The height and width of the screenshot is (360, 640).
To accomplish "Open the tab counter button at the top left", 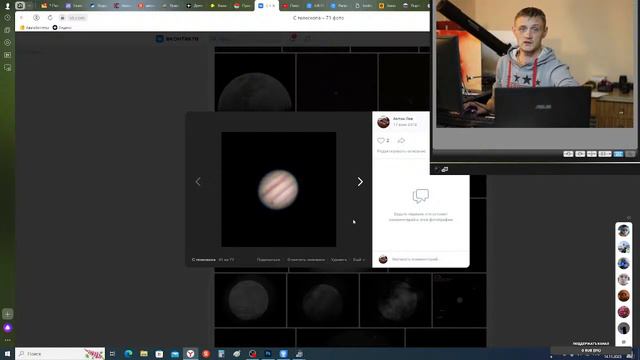I will (x=20, y=6).
